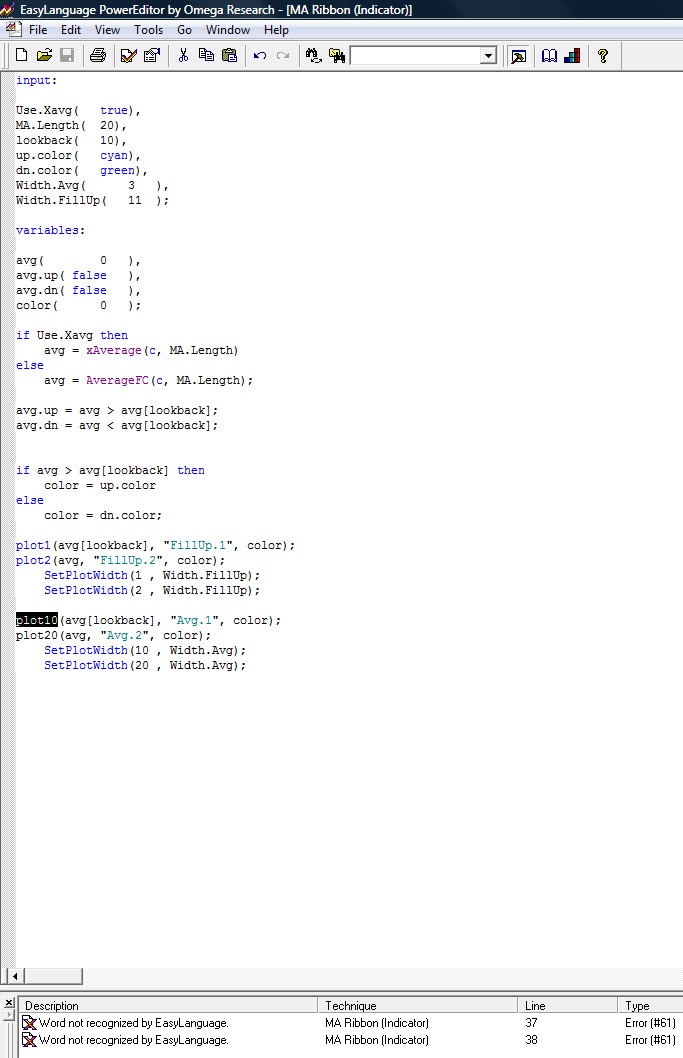Click the Verify checkmark icon
683x1058 pixels.
coord(128,55)
